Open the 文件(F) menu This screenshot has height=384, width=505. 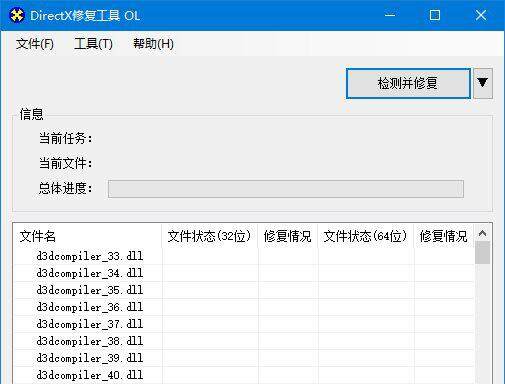pos(35,44)
